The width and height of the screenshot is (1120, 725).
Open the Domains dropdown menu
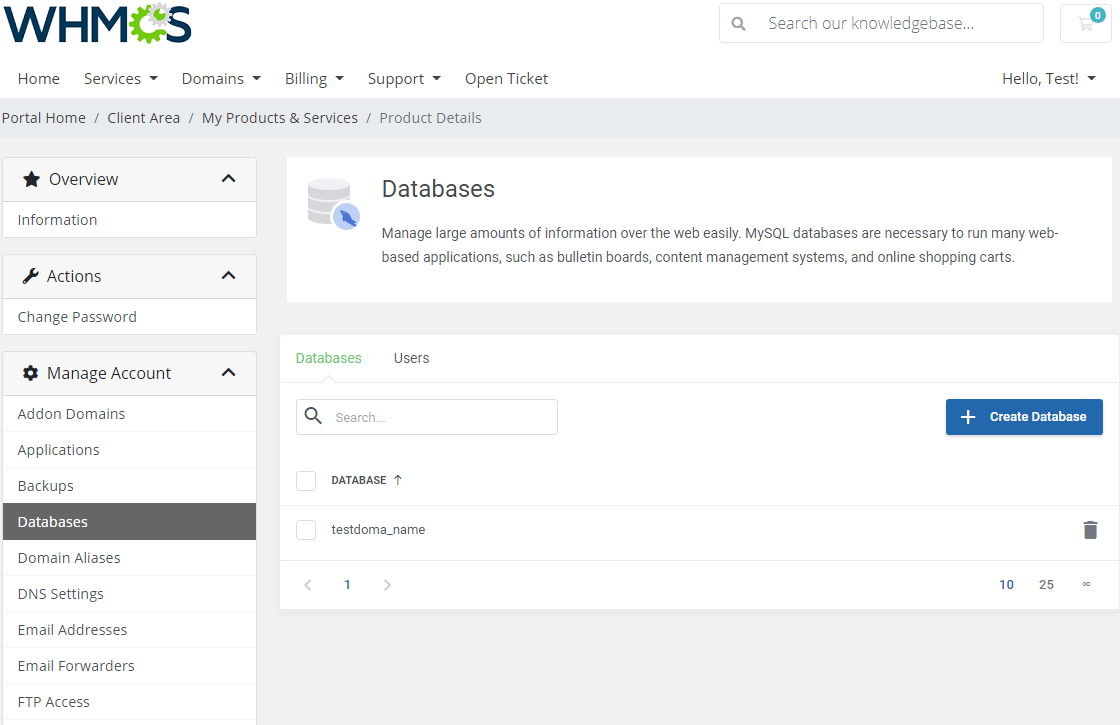[221, 79]
